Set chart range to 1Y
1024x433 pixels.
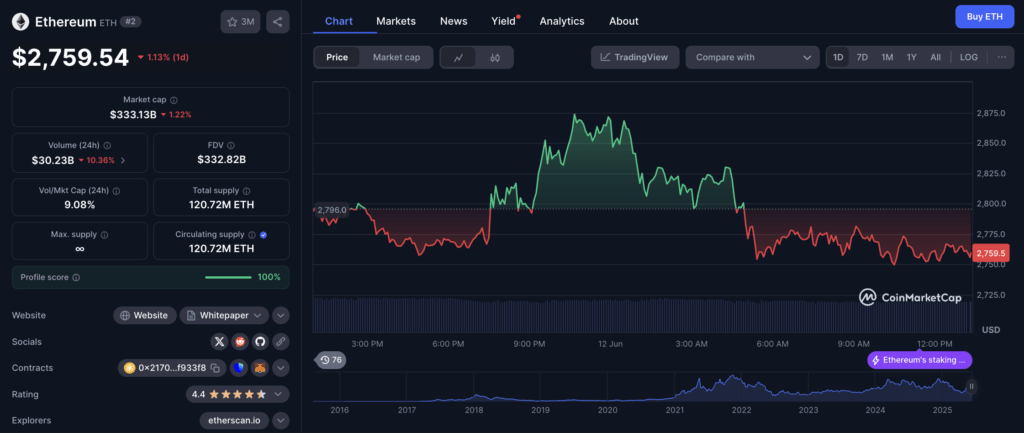[x=912, y=57]
